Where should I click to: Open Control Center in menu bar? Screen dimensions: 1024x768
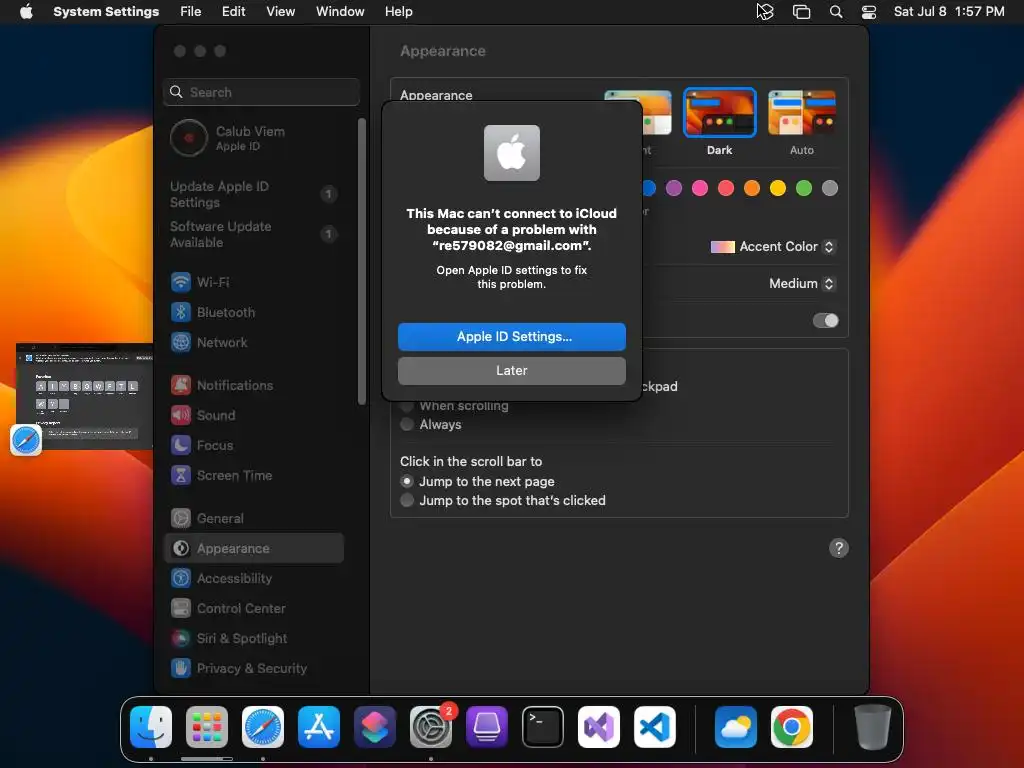869,12
